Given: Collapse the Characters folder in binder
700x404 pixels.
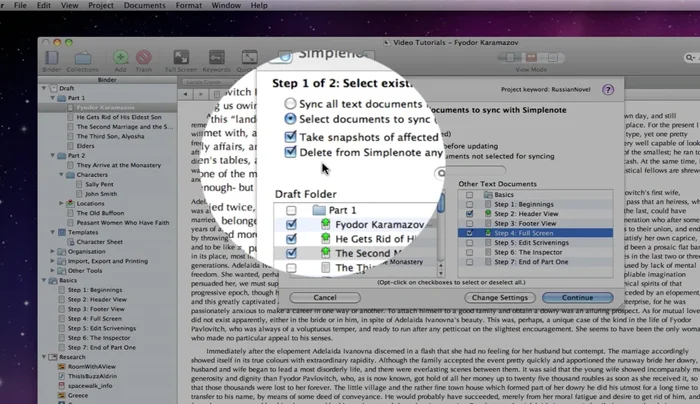Looking at the screenshot, I should pos(60,173).
